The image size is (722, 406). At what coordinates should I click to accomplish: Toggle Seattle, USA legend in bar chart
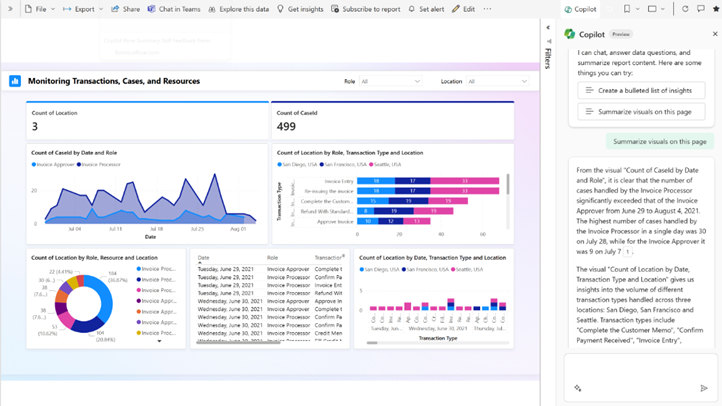pos(386,164)
